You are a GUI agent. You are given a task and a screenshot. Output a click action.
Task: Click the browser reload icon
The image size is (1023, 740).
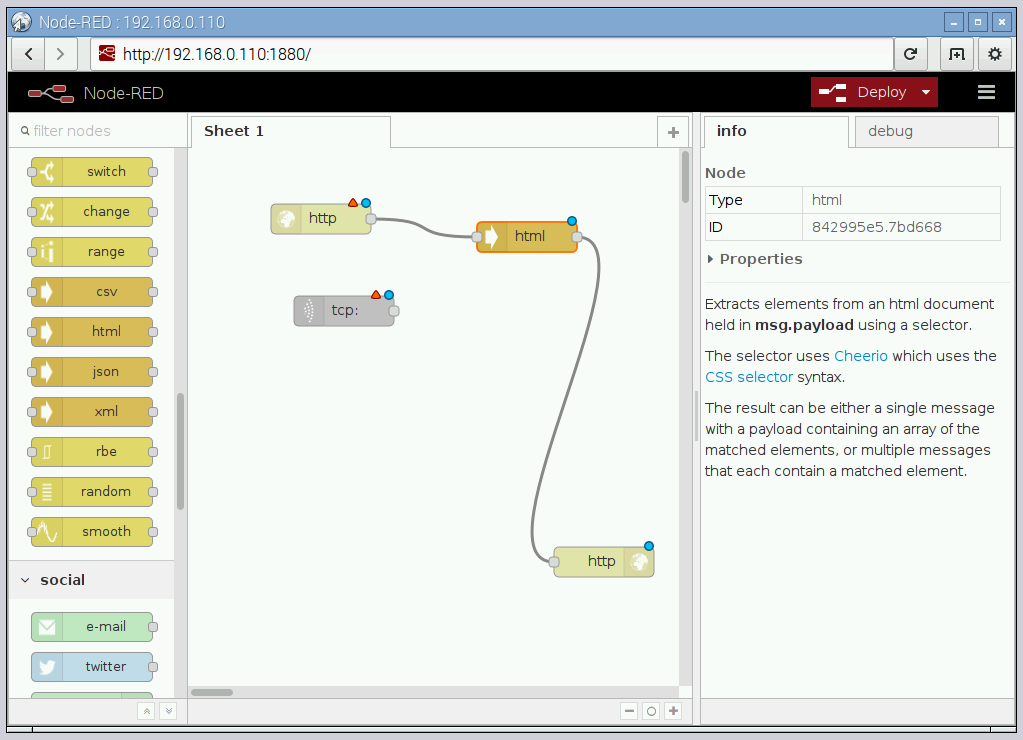(910, 54)
